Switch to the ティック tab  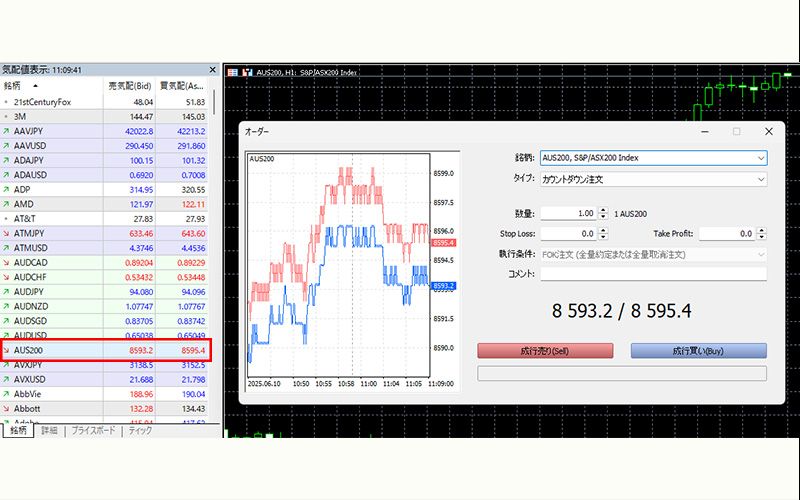[x=140, y=430]
